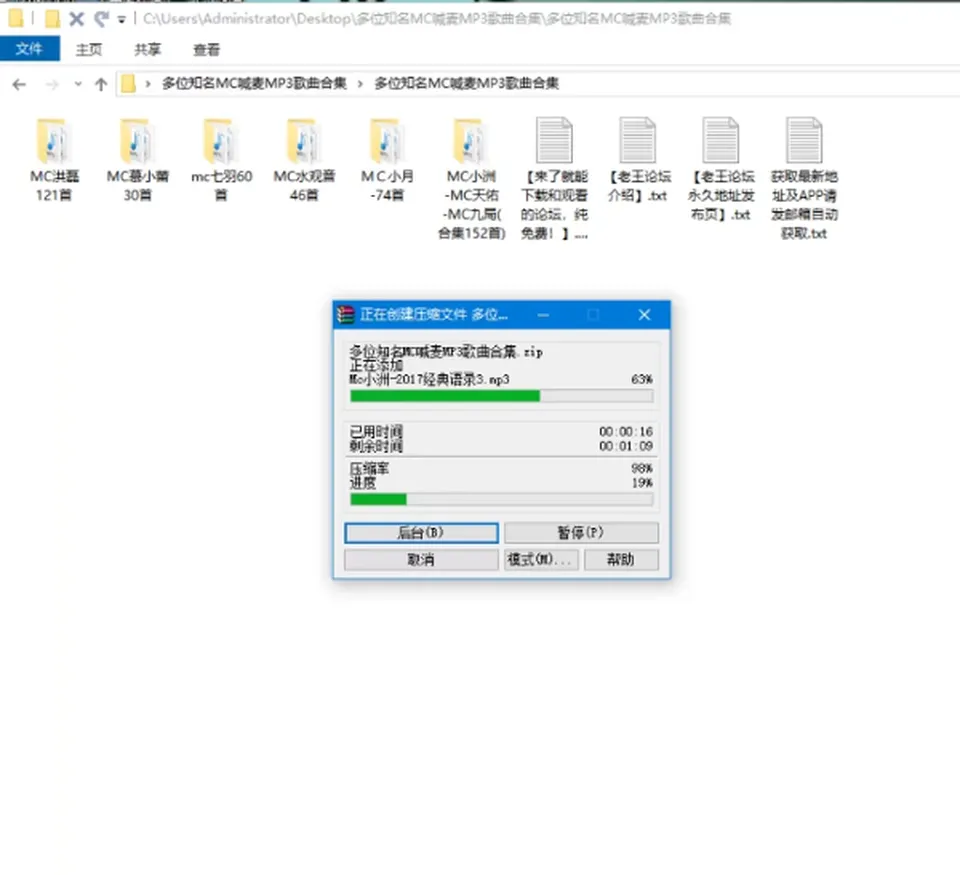Click the archive name 多位知名MC喊麦MP3歌曲合集.zip
This screenshot has height=875, width=960.
coord(446,351)
